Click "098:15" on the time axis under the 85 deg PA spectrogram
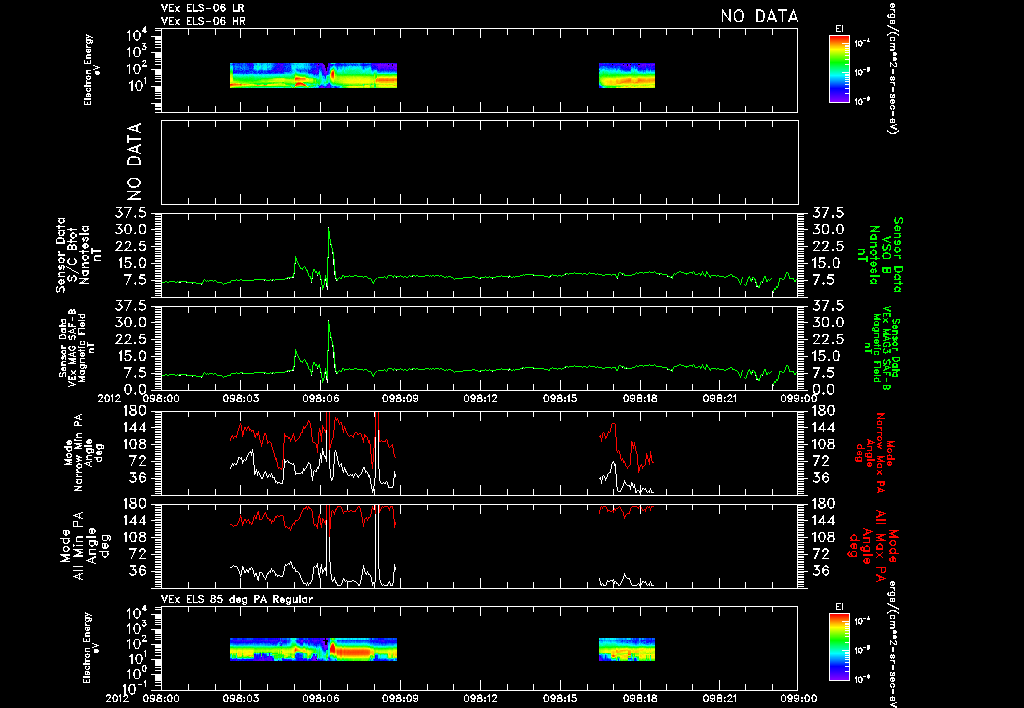The width and height of the screenshot is (1024, 708). [560, 698]
